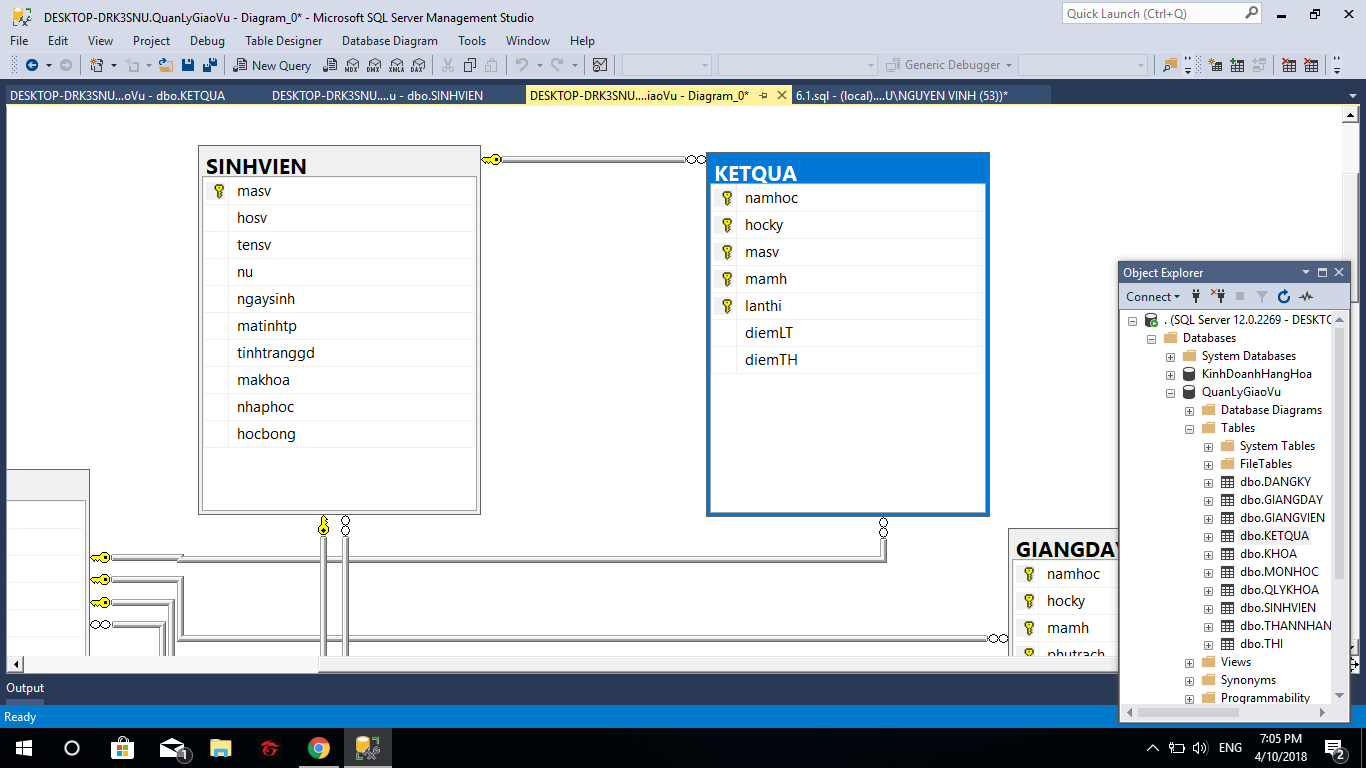Viewport: 1366px width, 768px height.
Task: Open Chrome from the Windows taskbar
Action: pyautogui.click(x=319, y=748)
